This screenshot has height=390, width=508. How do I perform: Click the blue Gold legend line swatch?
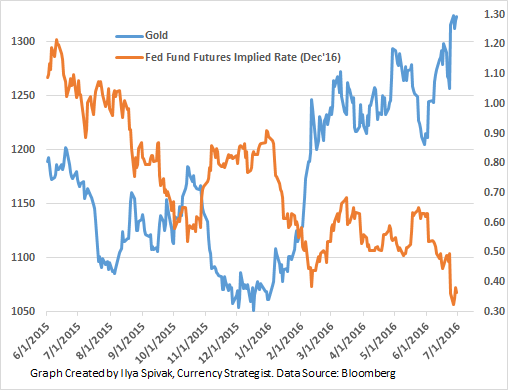130,36
